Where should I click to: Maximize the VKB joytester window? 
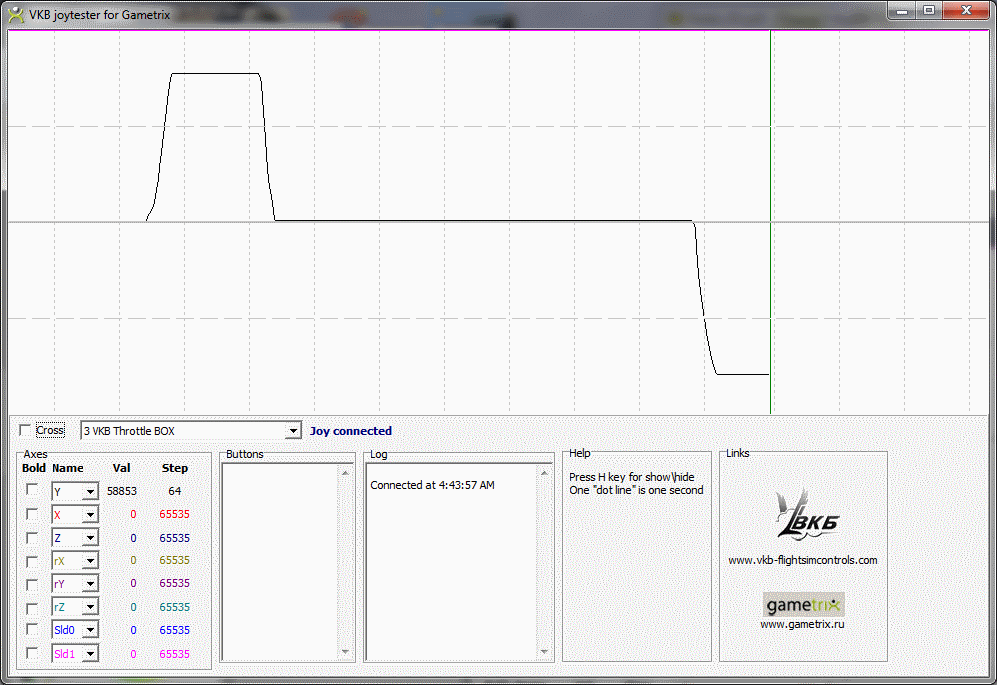tap(929, 11)
